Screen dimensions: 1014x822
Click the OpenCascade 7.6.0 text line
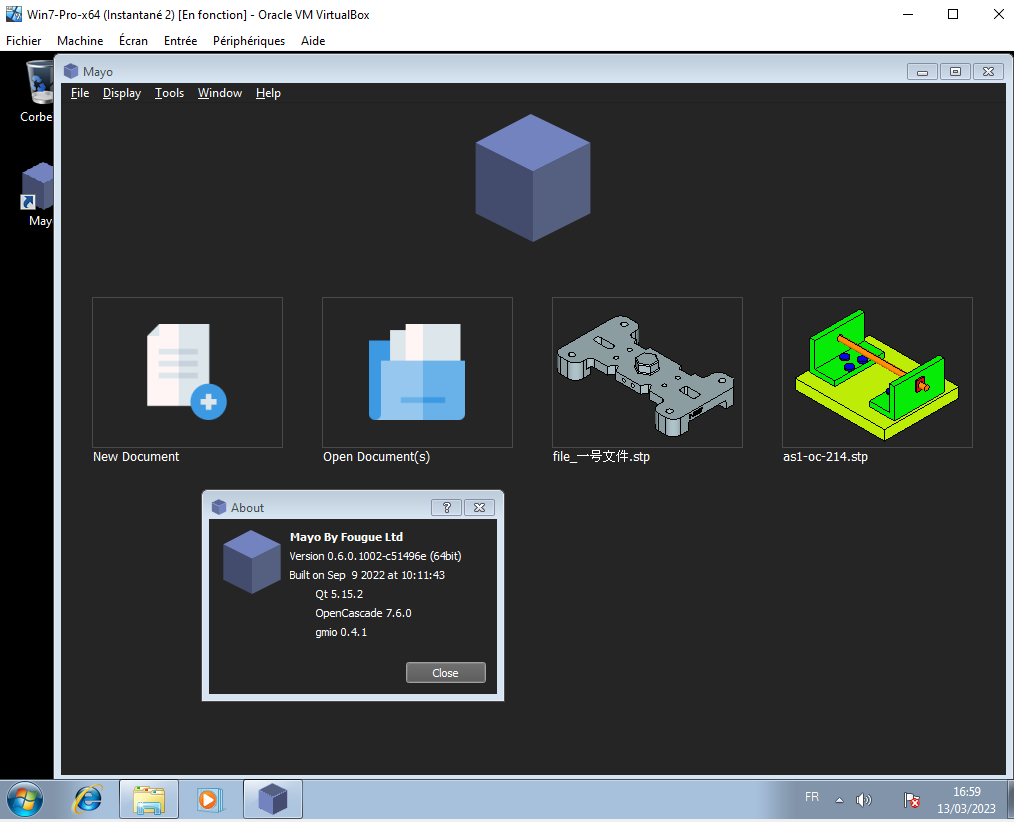363,612
